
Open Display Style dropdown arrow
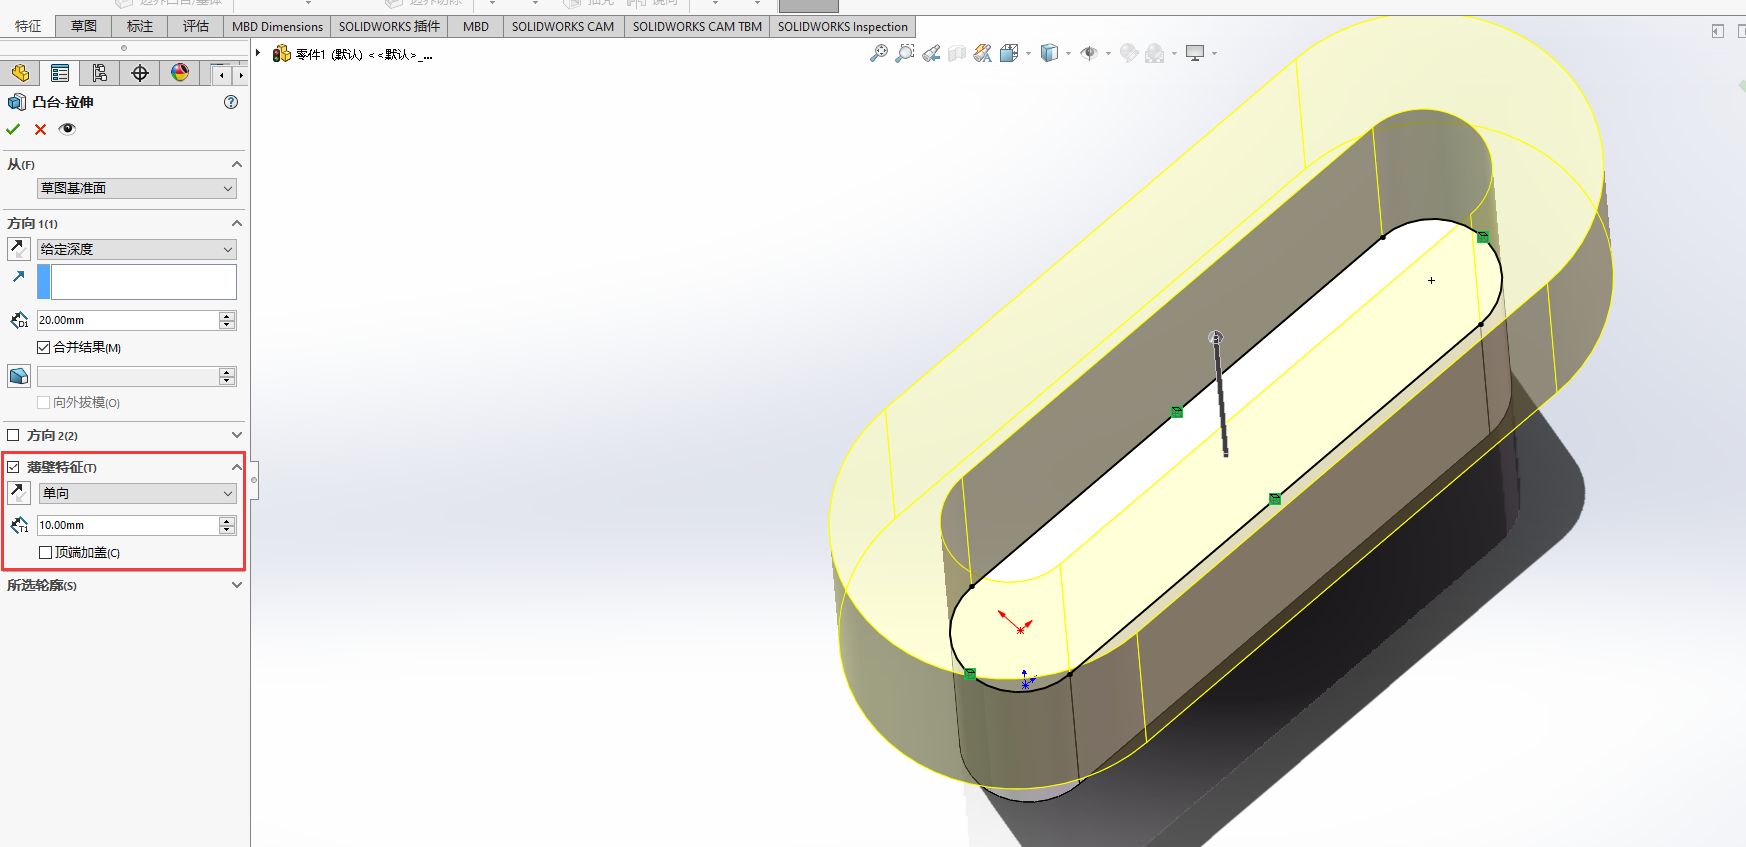click(x=1068, y=54)
